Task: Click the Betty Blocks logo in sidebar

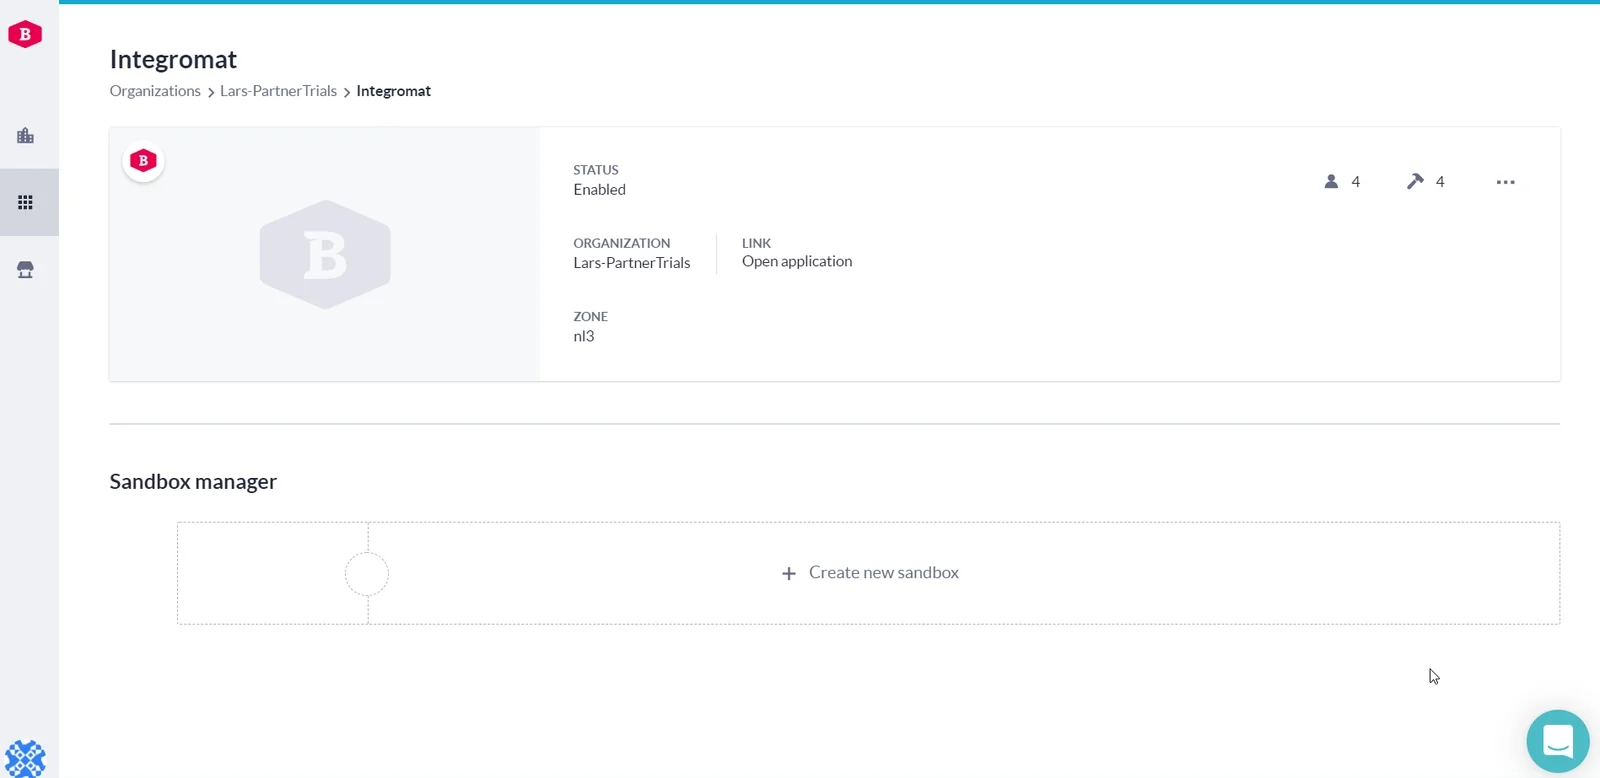Action: tap(25, 34)
